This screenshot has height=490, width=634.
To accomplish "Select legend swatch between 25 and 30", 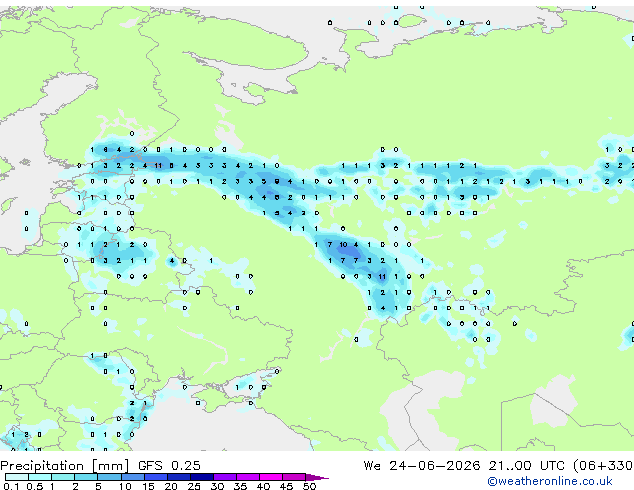I will pyautogui.click(x=201, y=477).
